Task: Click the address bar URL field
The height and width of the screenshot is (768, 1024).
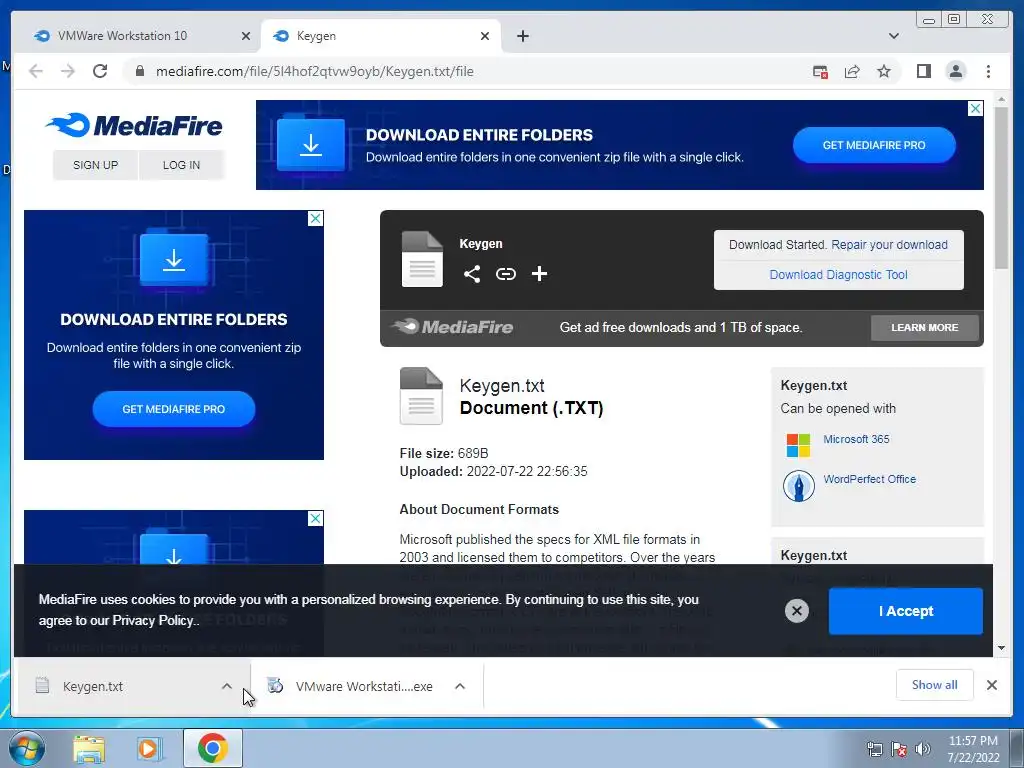Action: point(315,71)
